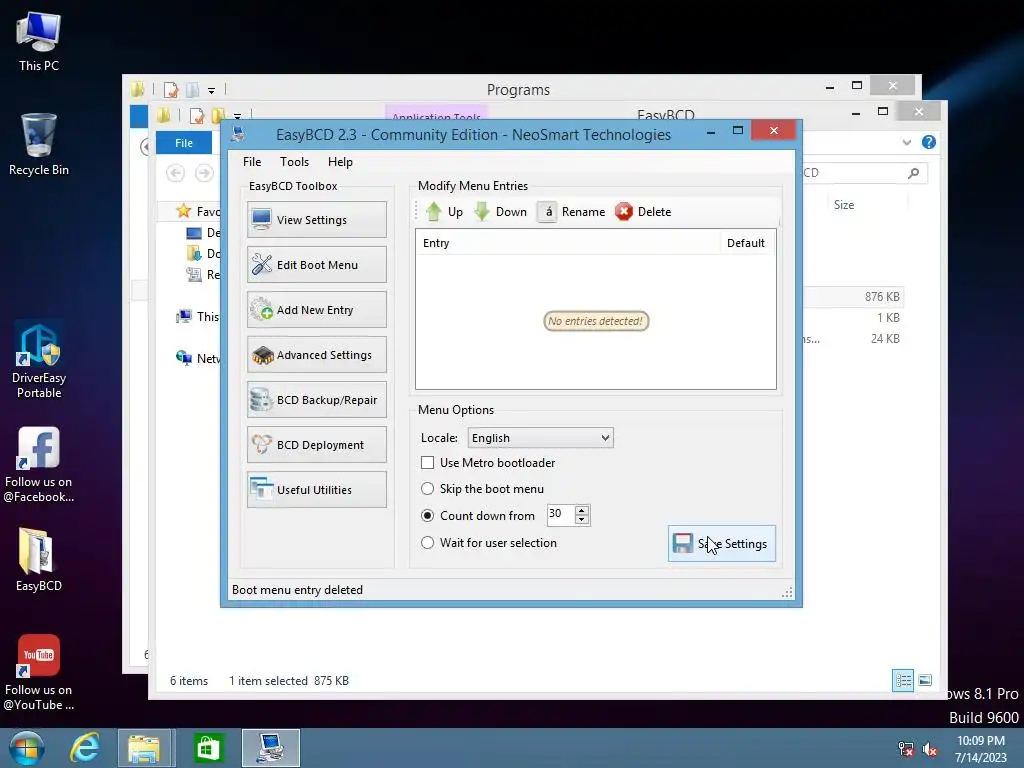The width and height of the screenshot is (1024, 768).
Task: Open This PC desktop icon
Action: 39,40
